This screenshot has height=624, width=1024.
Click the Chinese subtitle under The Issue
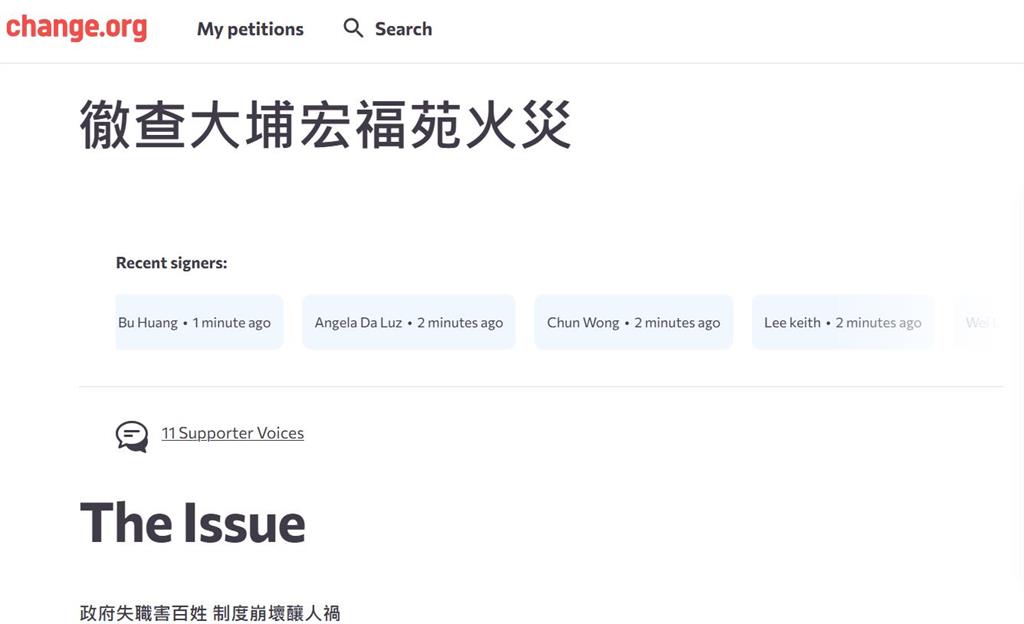point(210,613)
